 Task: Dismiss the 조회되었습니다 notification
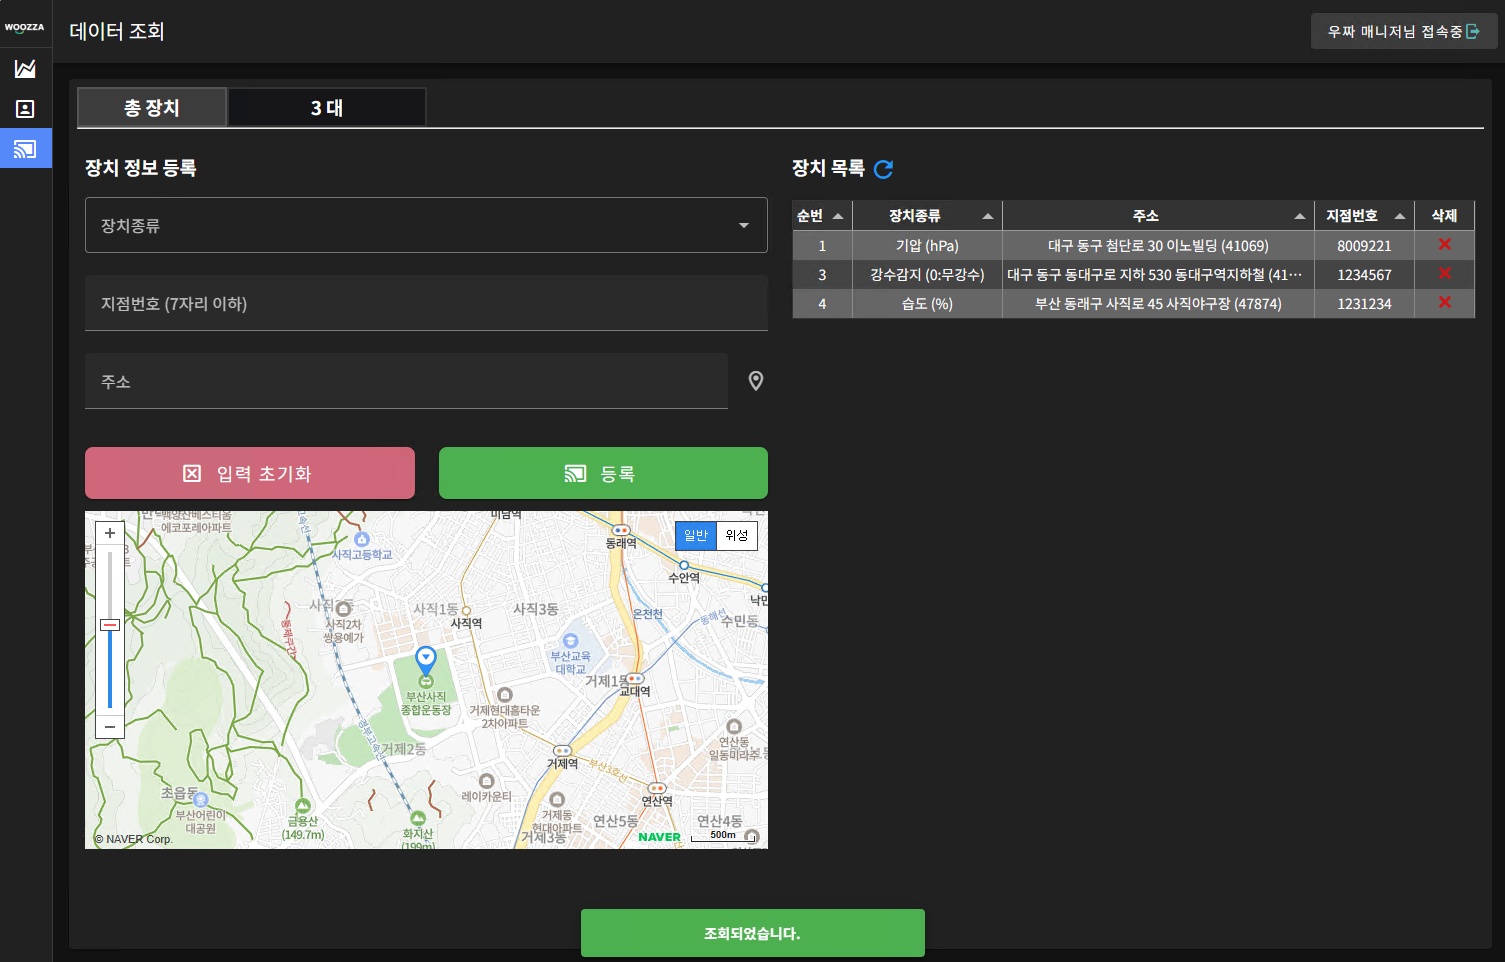click(x=753, y=933)
